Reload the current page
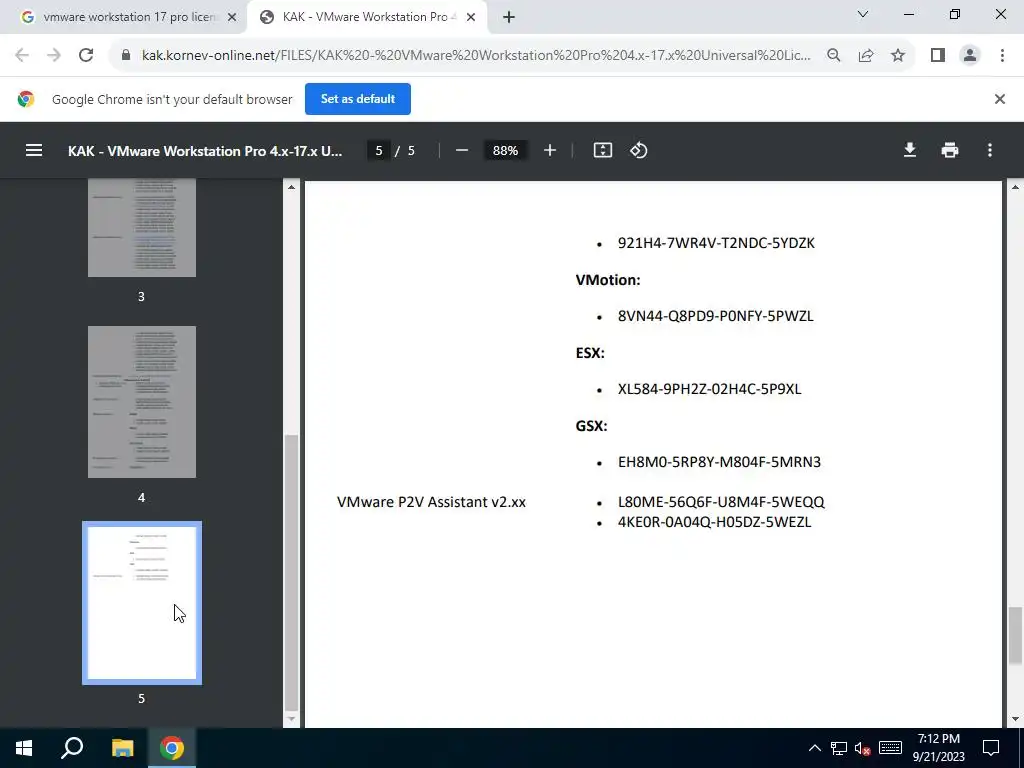The image size is (1024, 768). point(86,56)
